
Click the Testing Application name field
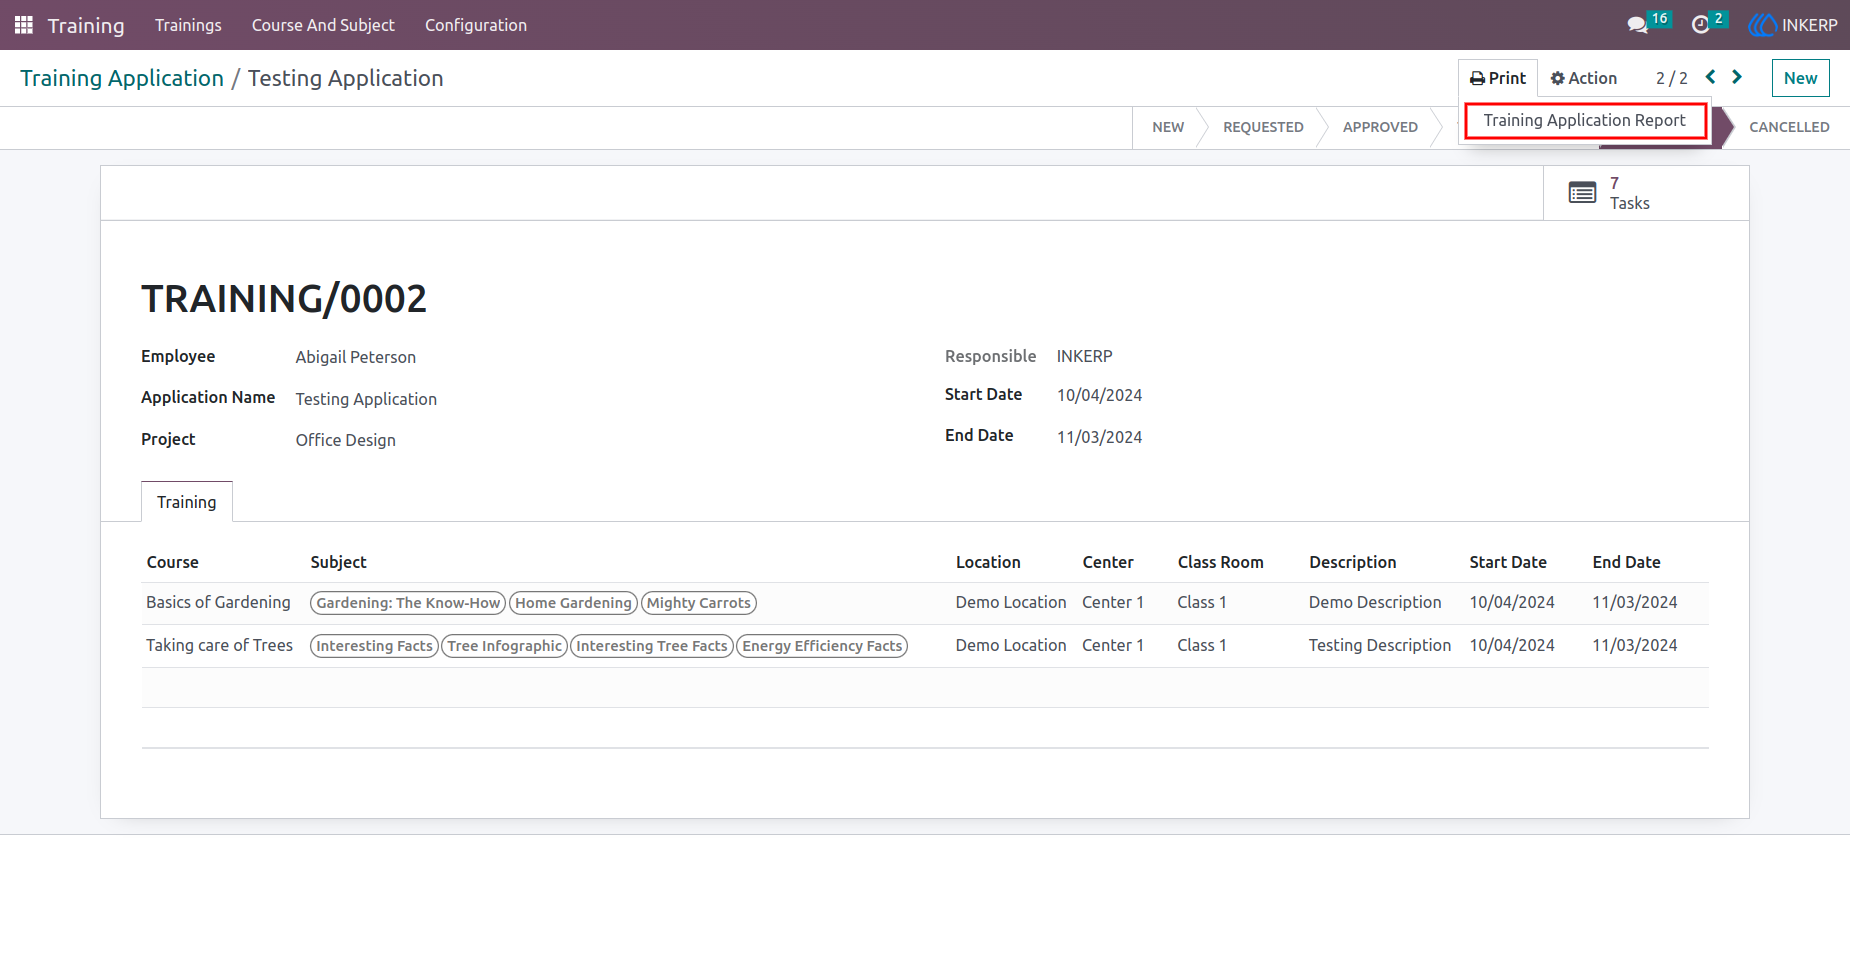366,399
